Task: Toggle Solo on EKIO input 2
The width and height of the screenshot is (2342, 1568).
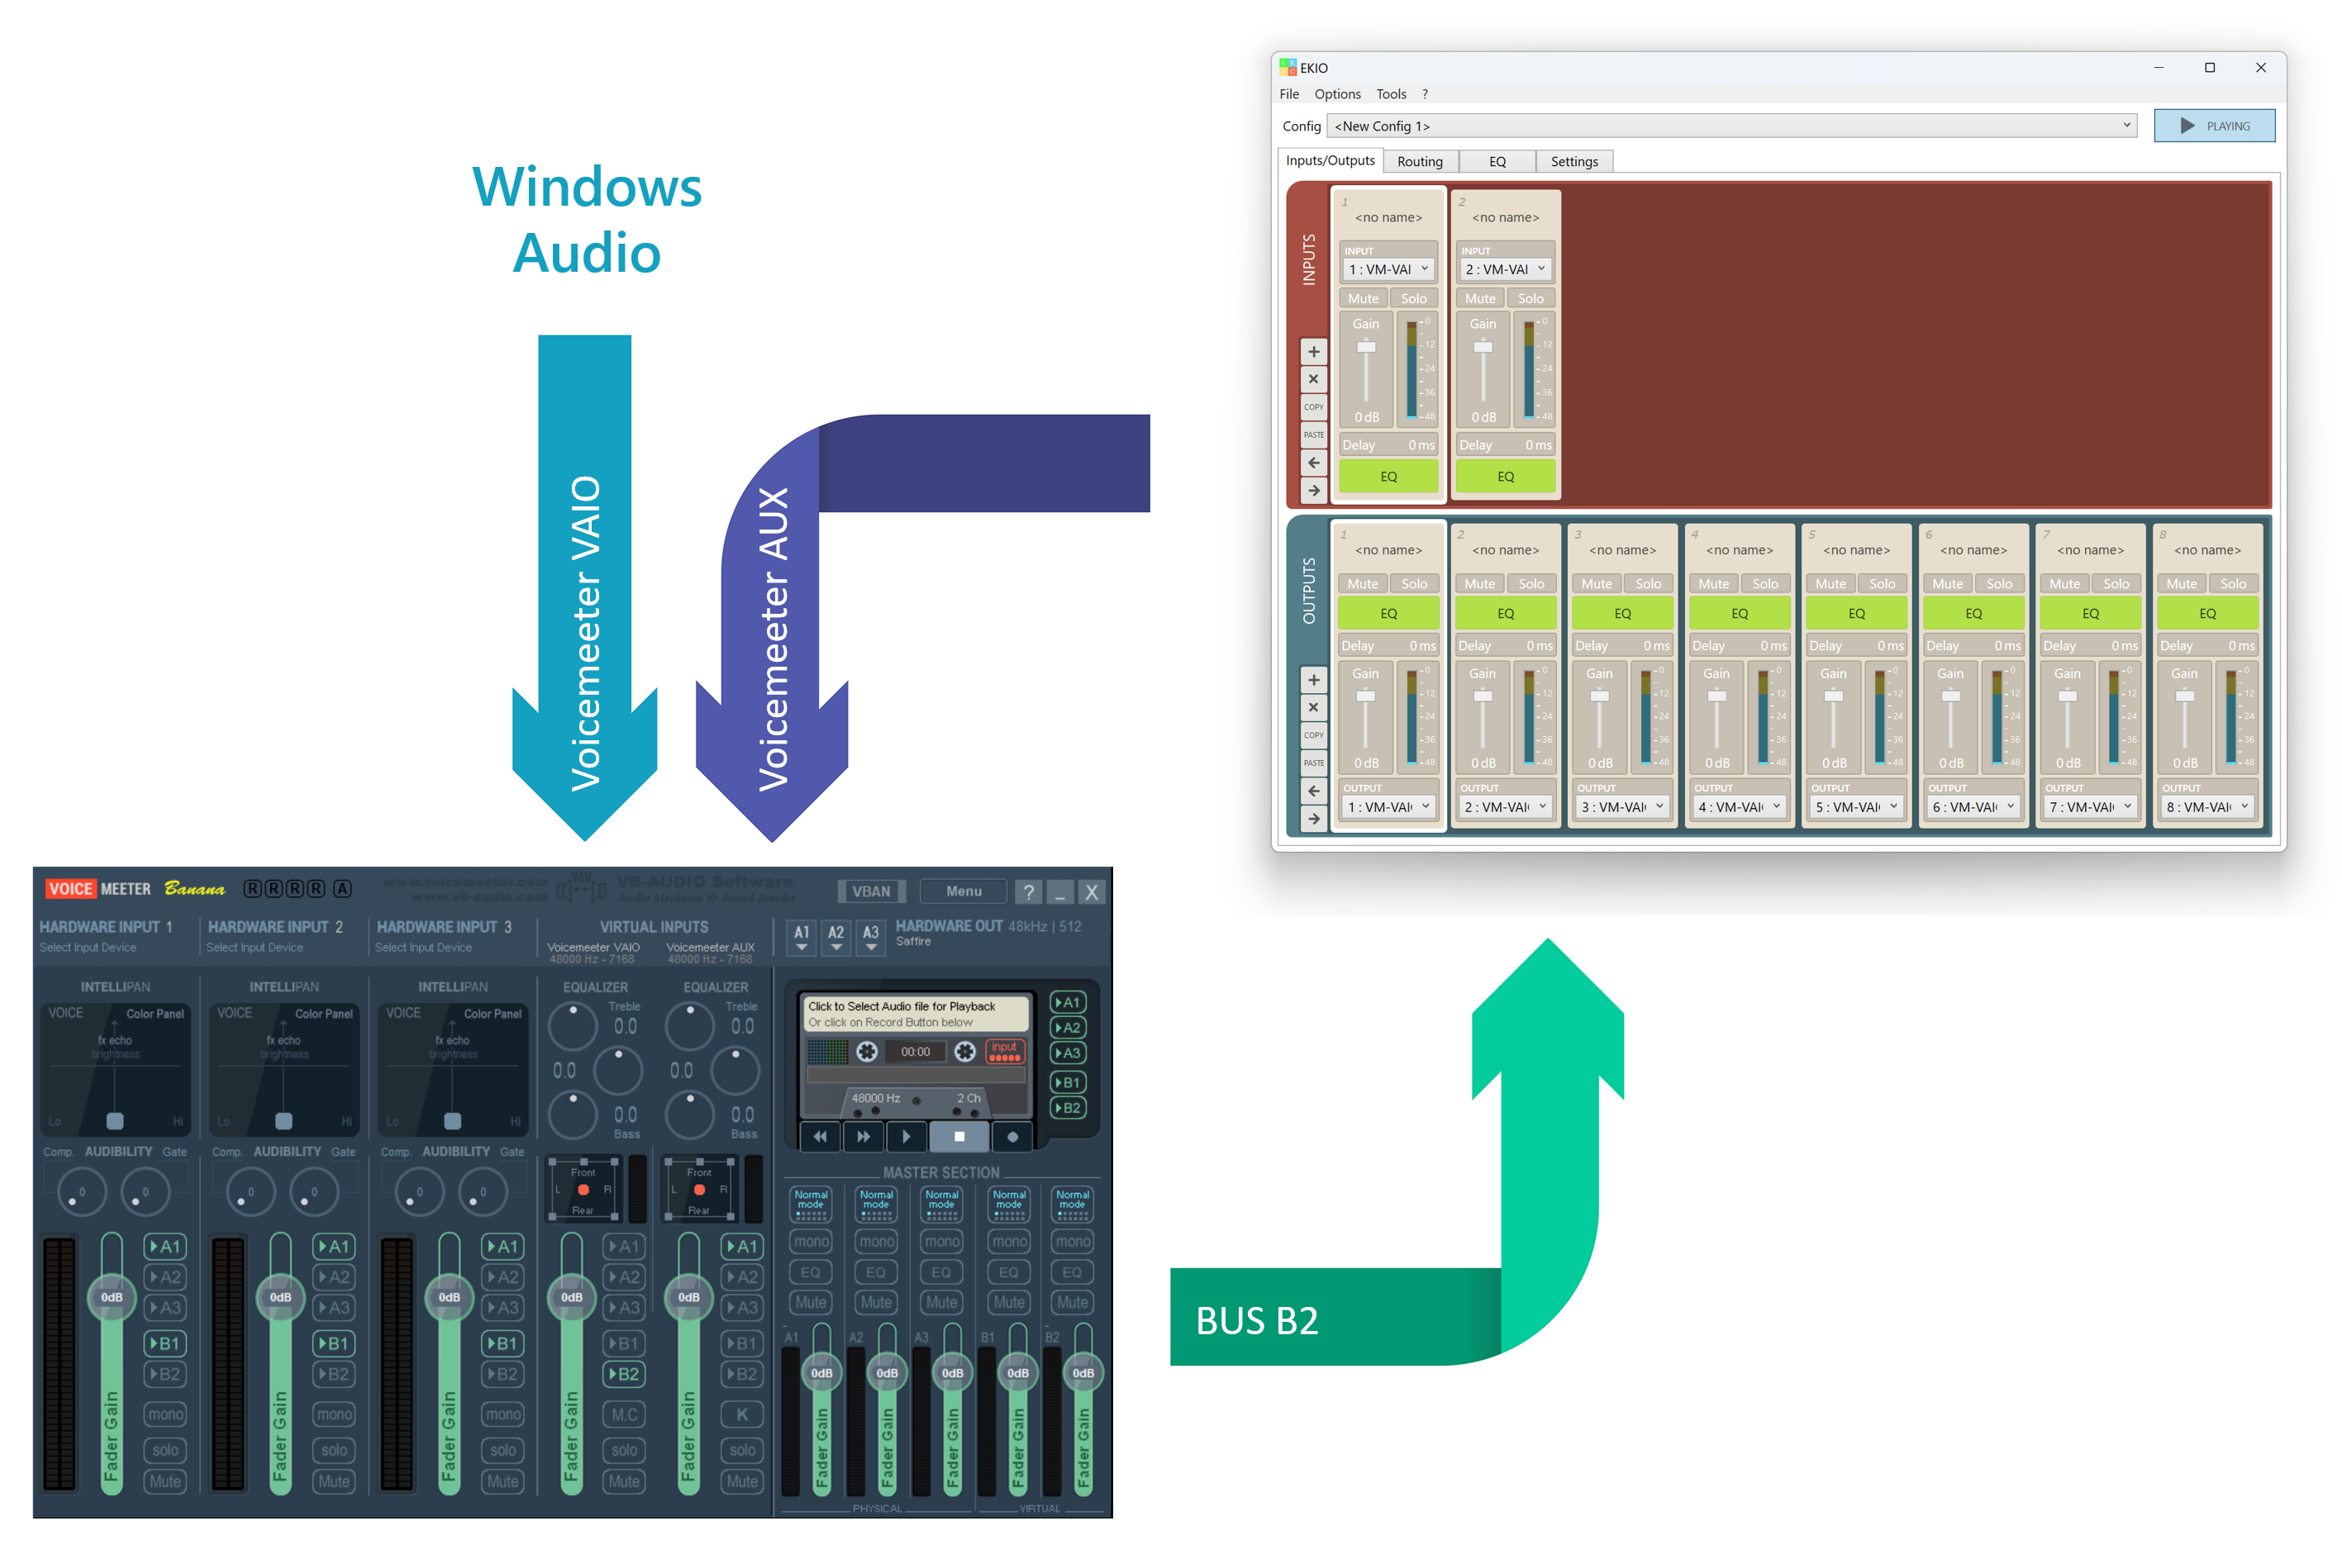Action: (1530, 298)
